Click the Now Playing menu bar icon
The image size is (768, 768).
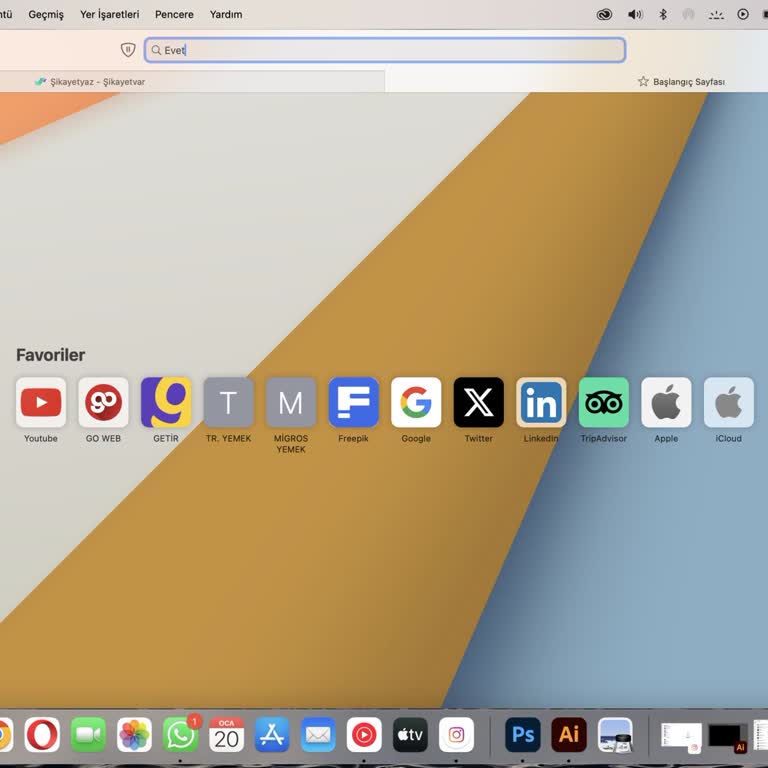click(743, 14)
